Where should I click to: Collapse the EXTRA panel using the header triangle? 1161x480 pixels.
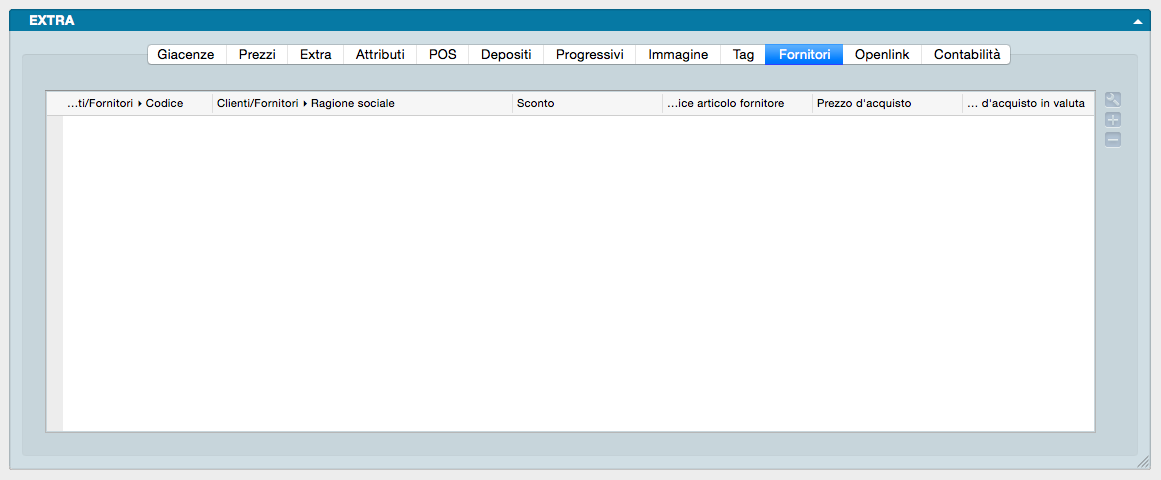tap(1137, 20)
